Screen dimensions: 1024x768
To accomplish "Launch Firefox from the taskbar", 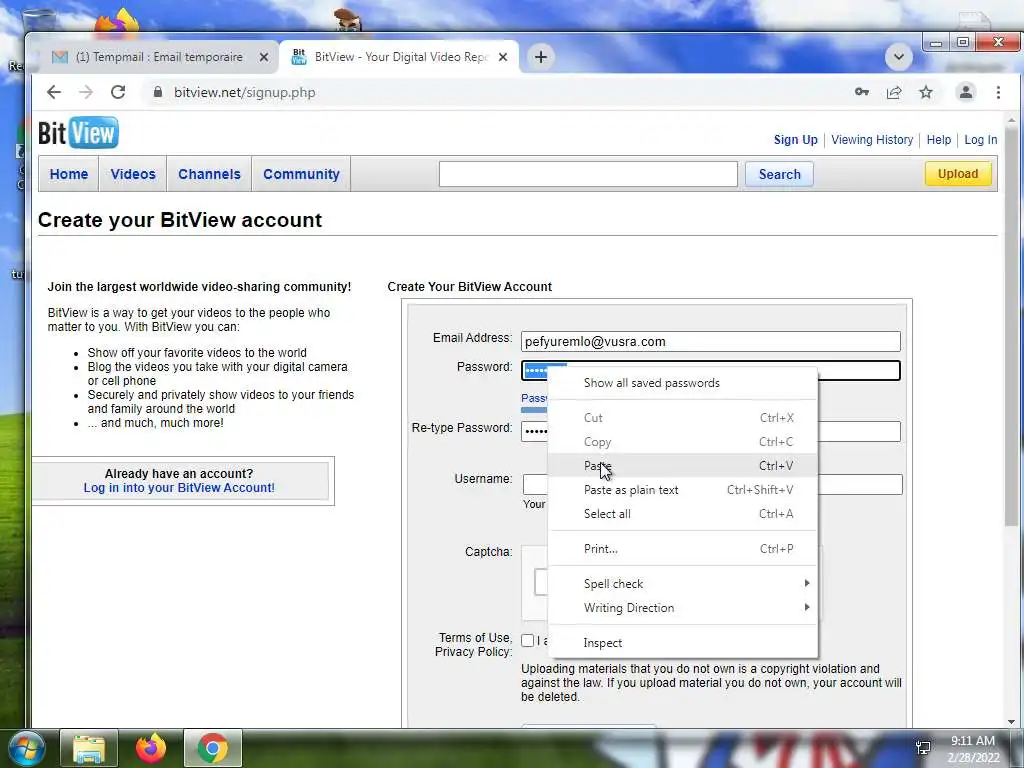I will pyautogui.click(x=151, y=748).
